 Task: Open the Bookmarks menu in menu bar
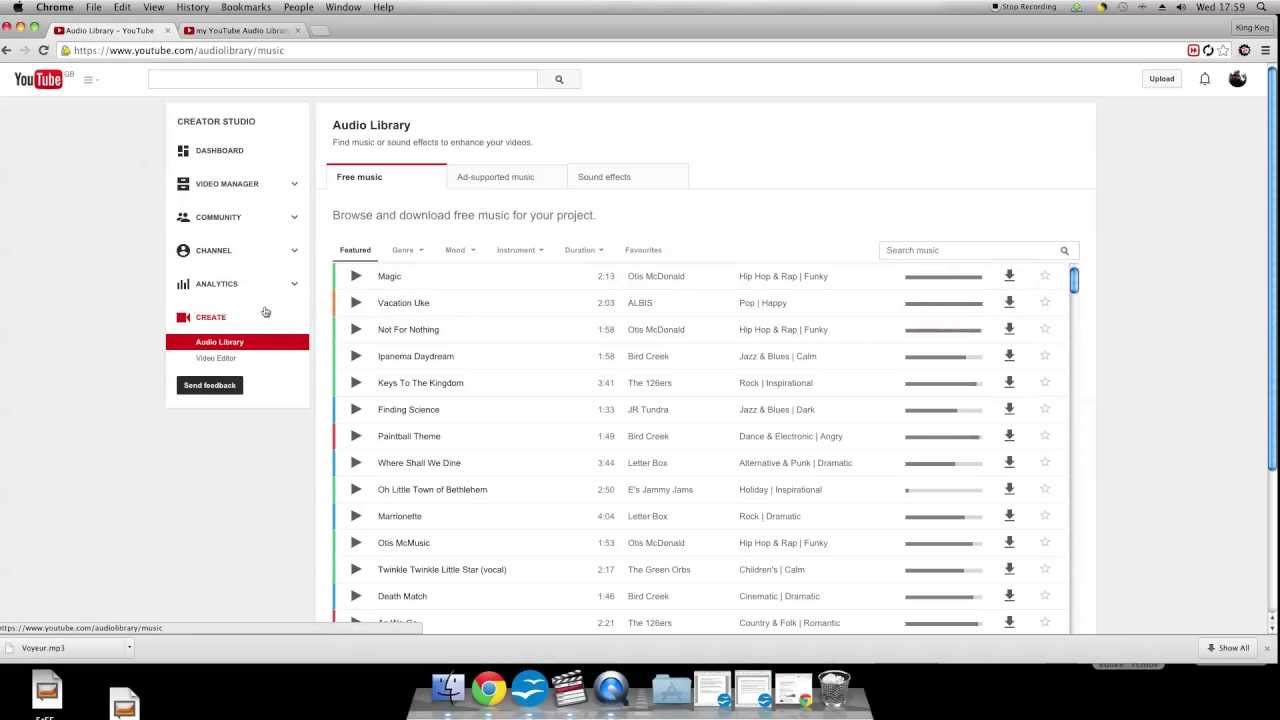pos(246,7)
